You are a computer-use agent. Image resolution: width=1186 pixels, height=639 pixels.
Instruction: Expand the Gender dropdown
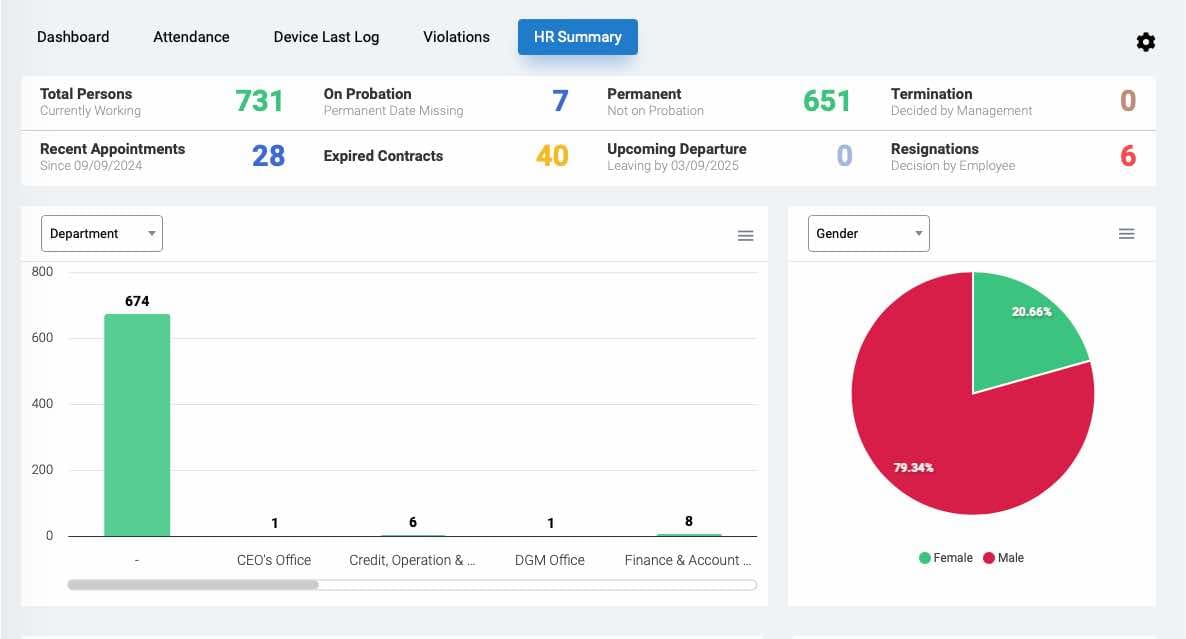(x=868, y=234)
